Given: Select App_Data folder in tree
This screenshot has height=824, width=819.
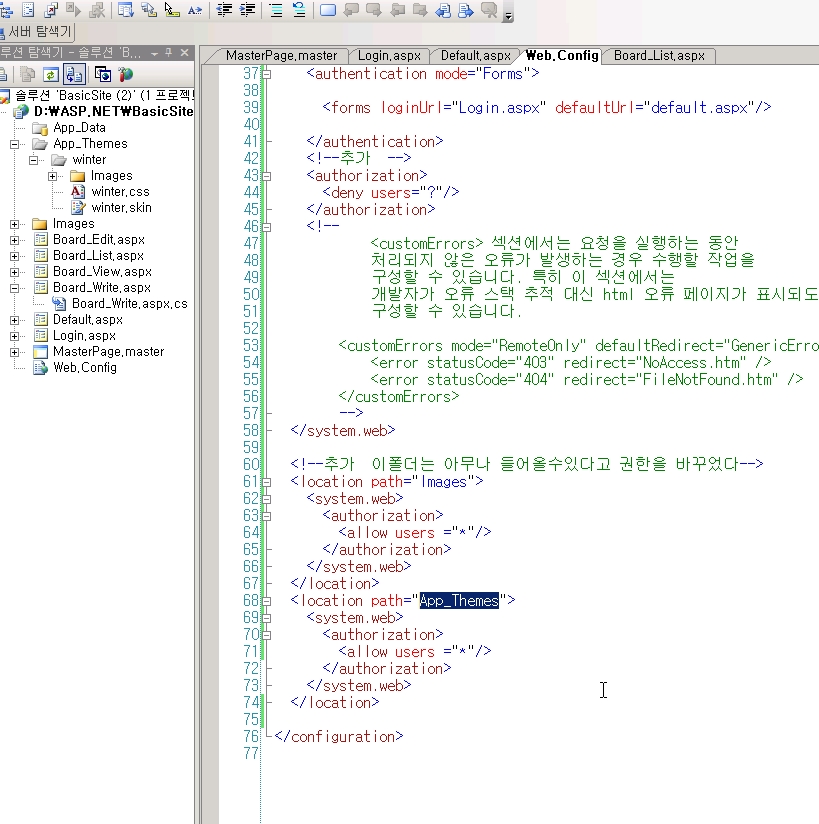Looking at the screenshot, I should (79, 128).
